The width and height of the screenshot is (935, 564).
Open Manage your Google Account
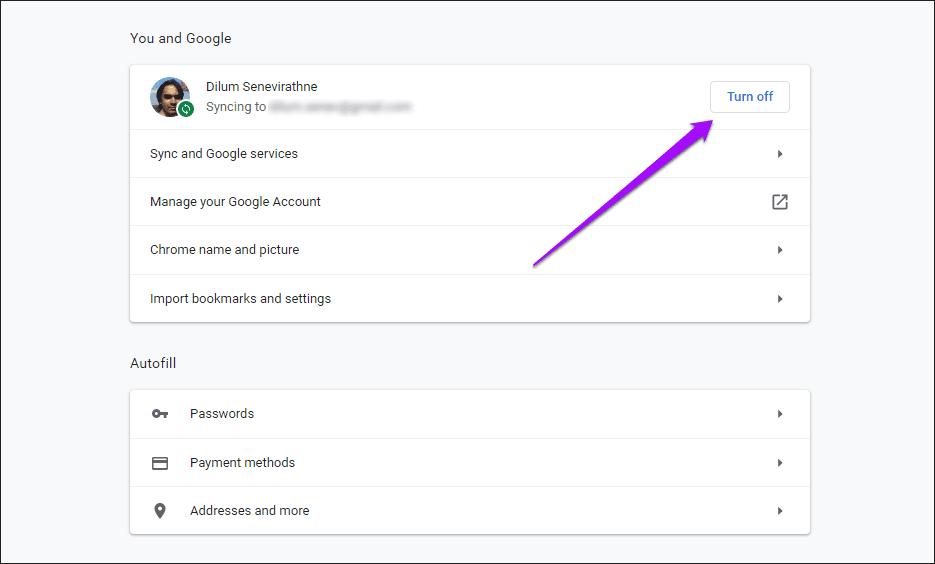click(470, 202)
